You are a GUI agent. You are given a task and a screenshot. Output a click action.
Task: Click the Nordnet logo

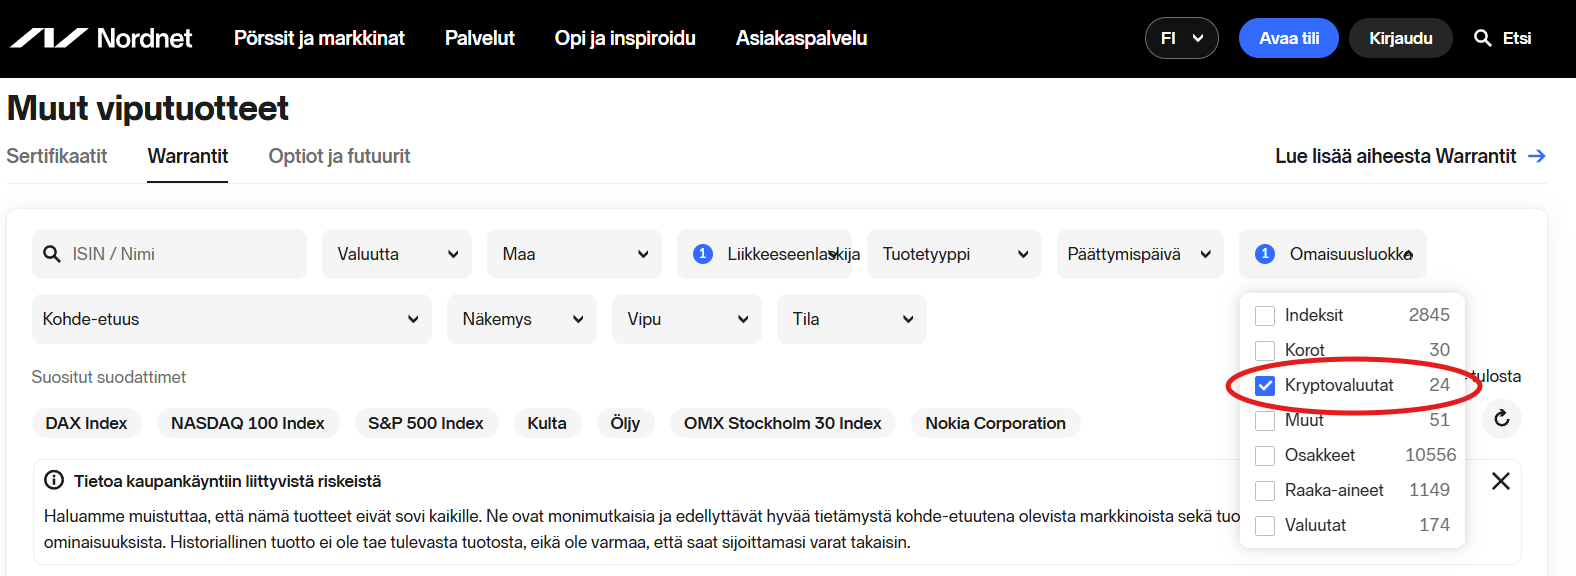101,38
